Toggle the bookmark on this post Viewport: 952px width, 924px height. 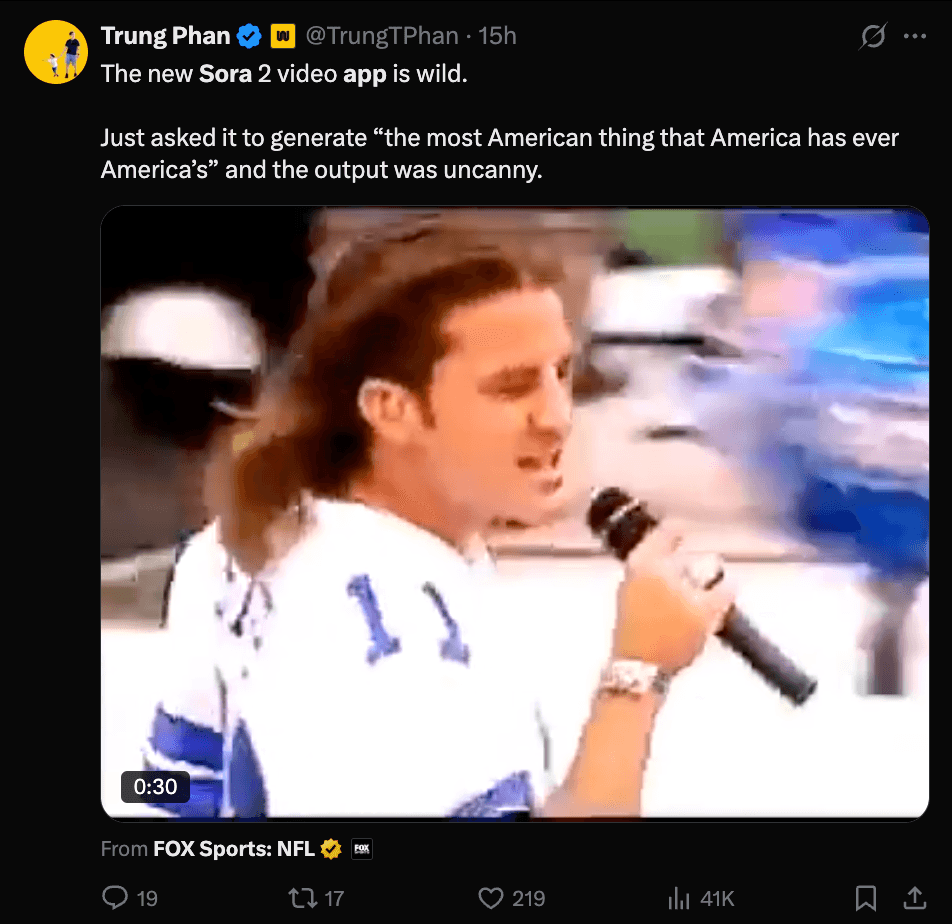coord(867,897)
